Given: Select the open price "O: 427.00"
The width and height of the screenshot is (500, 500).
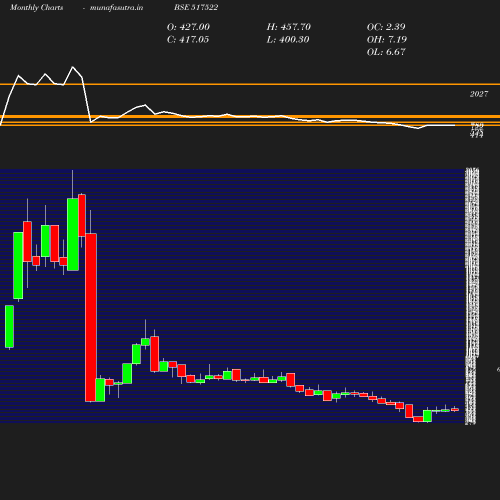Looking at the screenshot, I should [x=188, y=27].
